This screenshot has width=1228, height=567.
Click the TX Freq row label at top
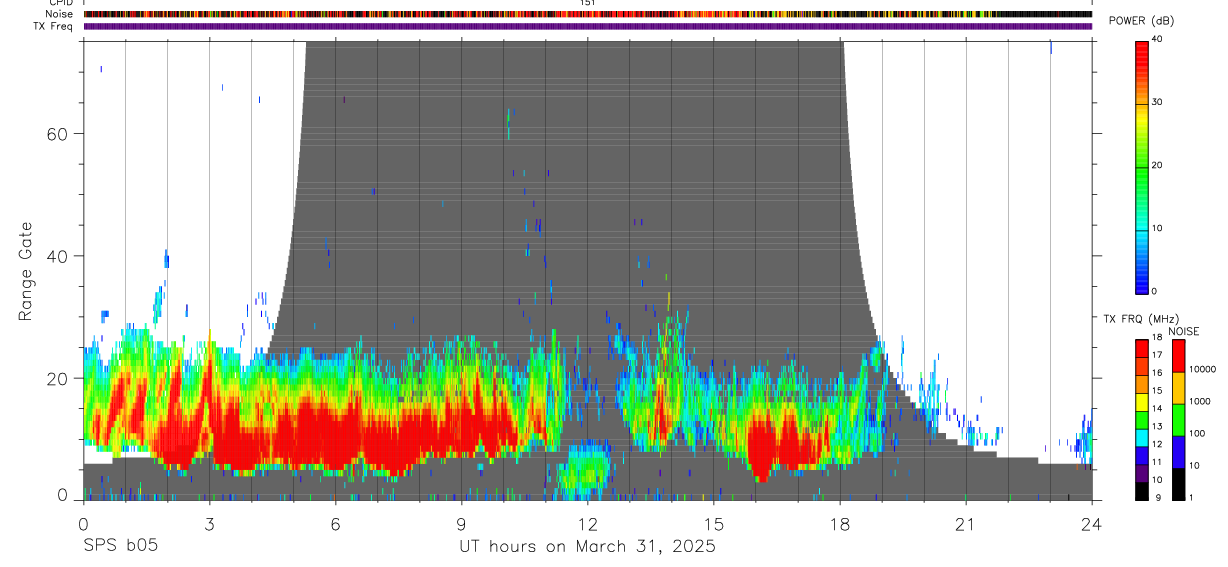[x=54, y=26]
